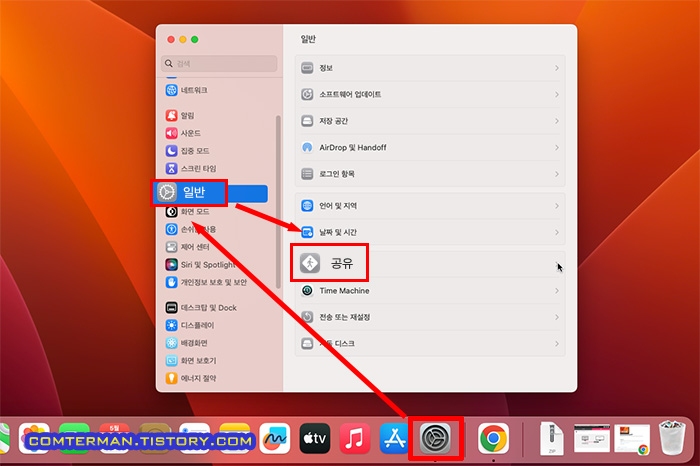Open Siri 및 Spotlight settings
700x466 pixels.
pyautogui.click(x=200, y=265)
